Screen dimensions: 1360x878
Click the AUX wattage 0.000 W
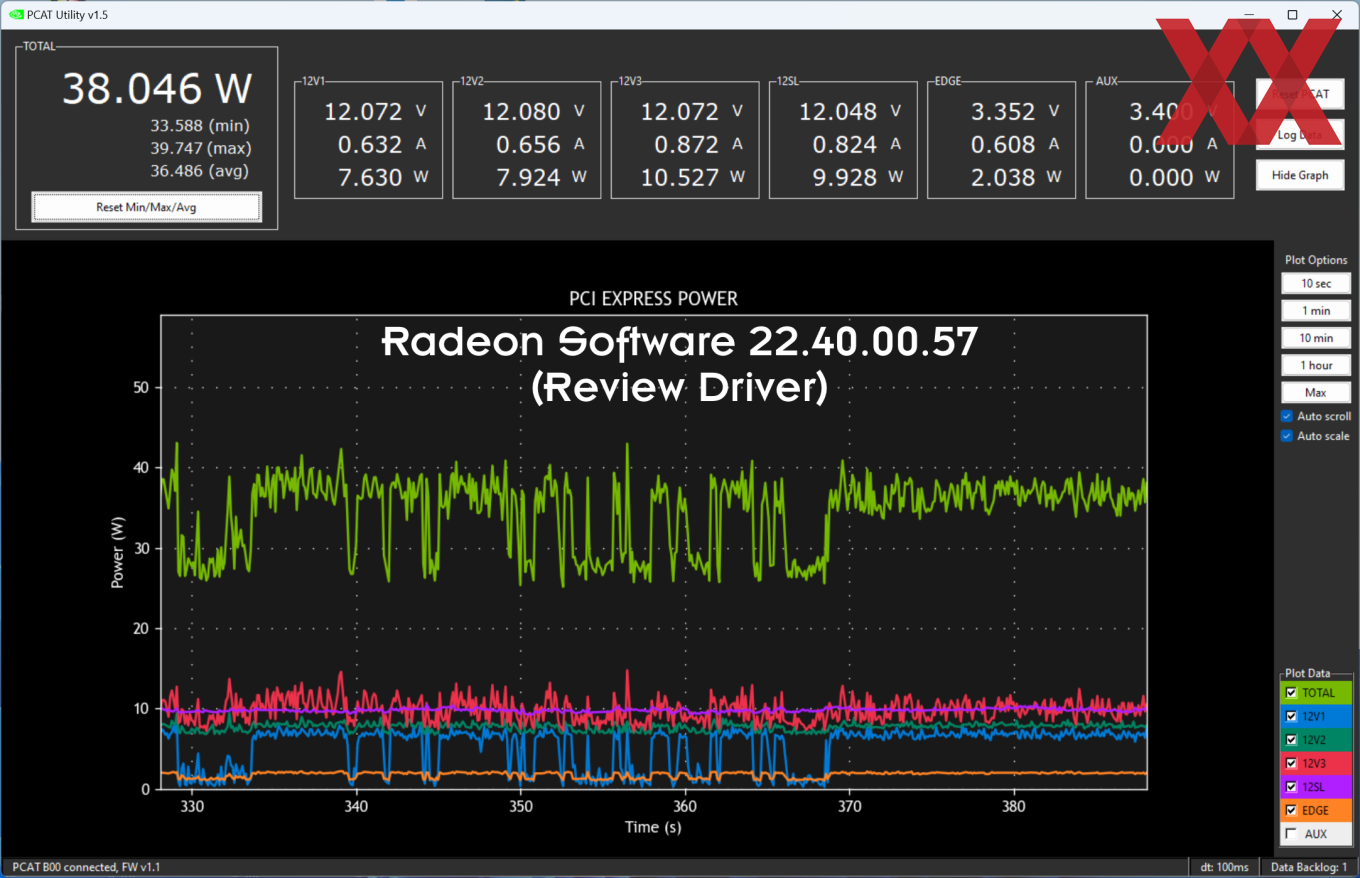tap(1174, 178)
